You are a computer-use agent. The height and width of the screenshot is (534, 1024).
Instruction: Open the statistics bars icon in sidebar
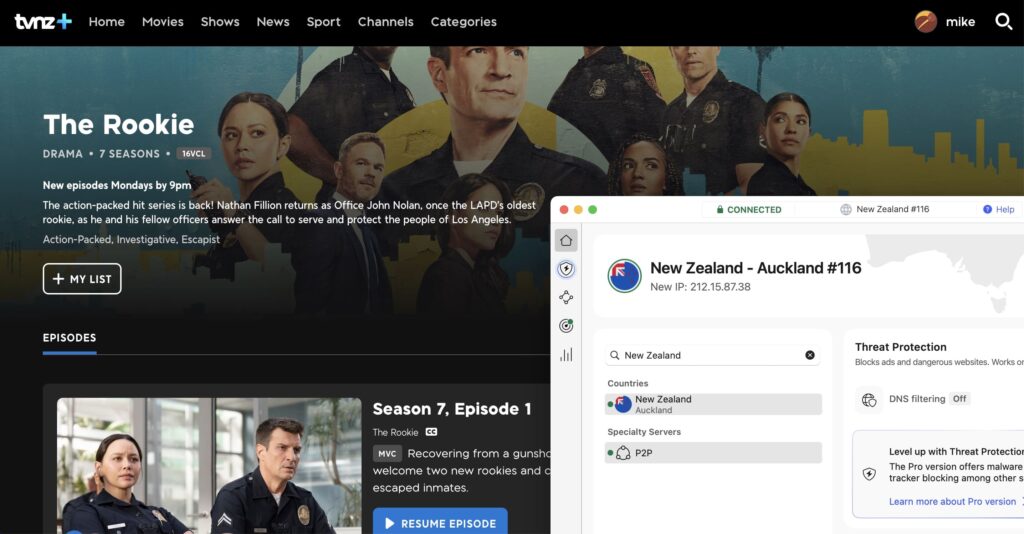point(566,354)
